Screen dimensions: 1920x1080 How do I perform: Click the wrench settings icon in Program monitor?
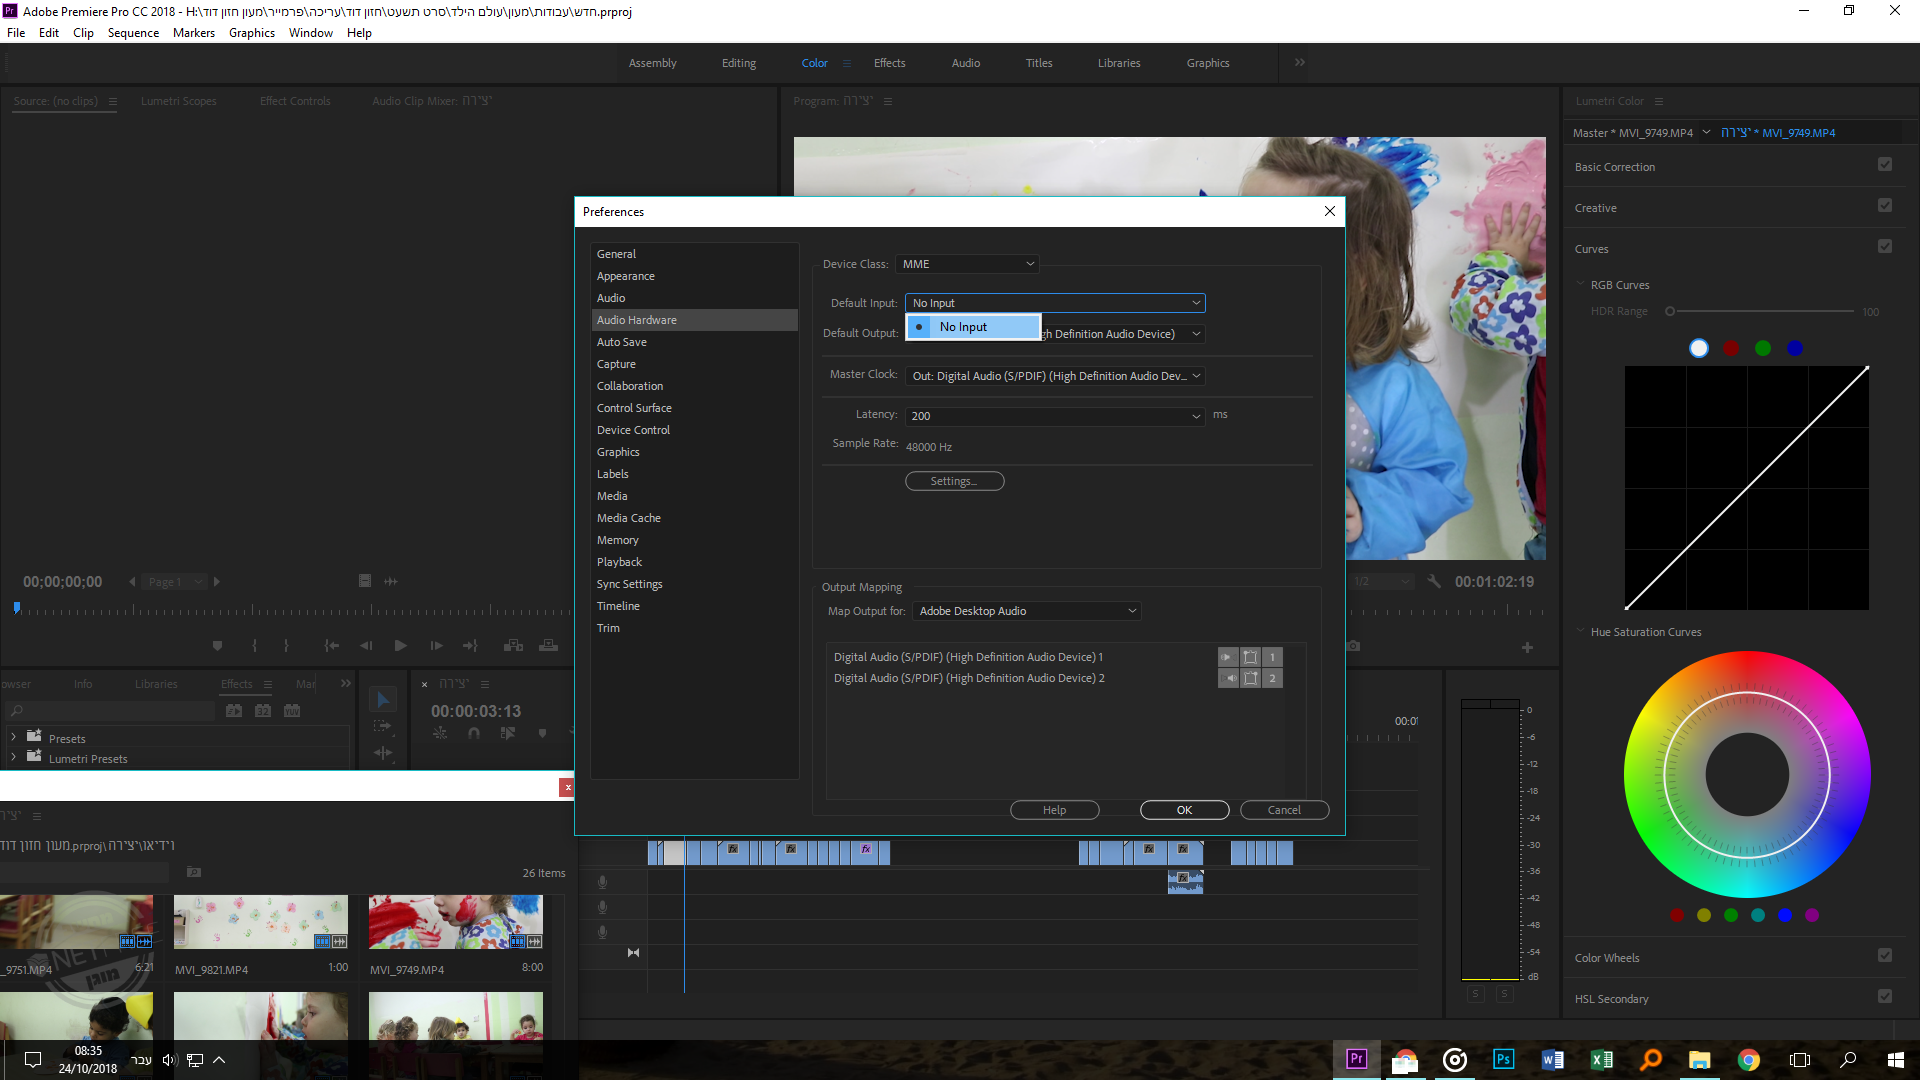[x=1434, y=582]
